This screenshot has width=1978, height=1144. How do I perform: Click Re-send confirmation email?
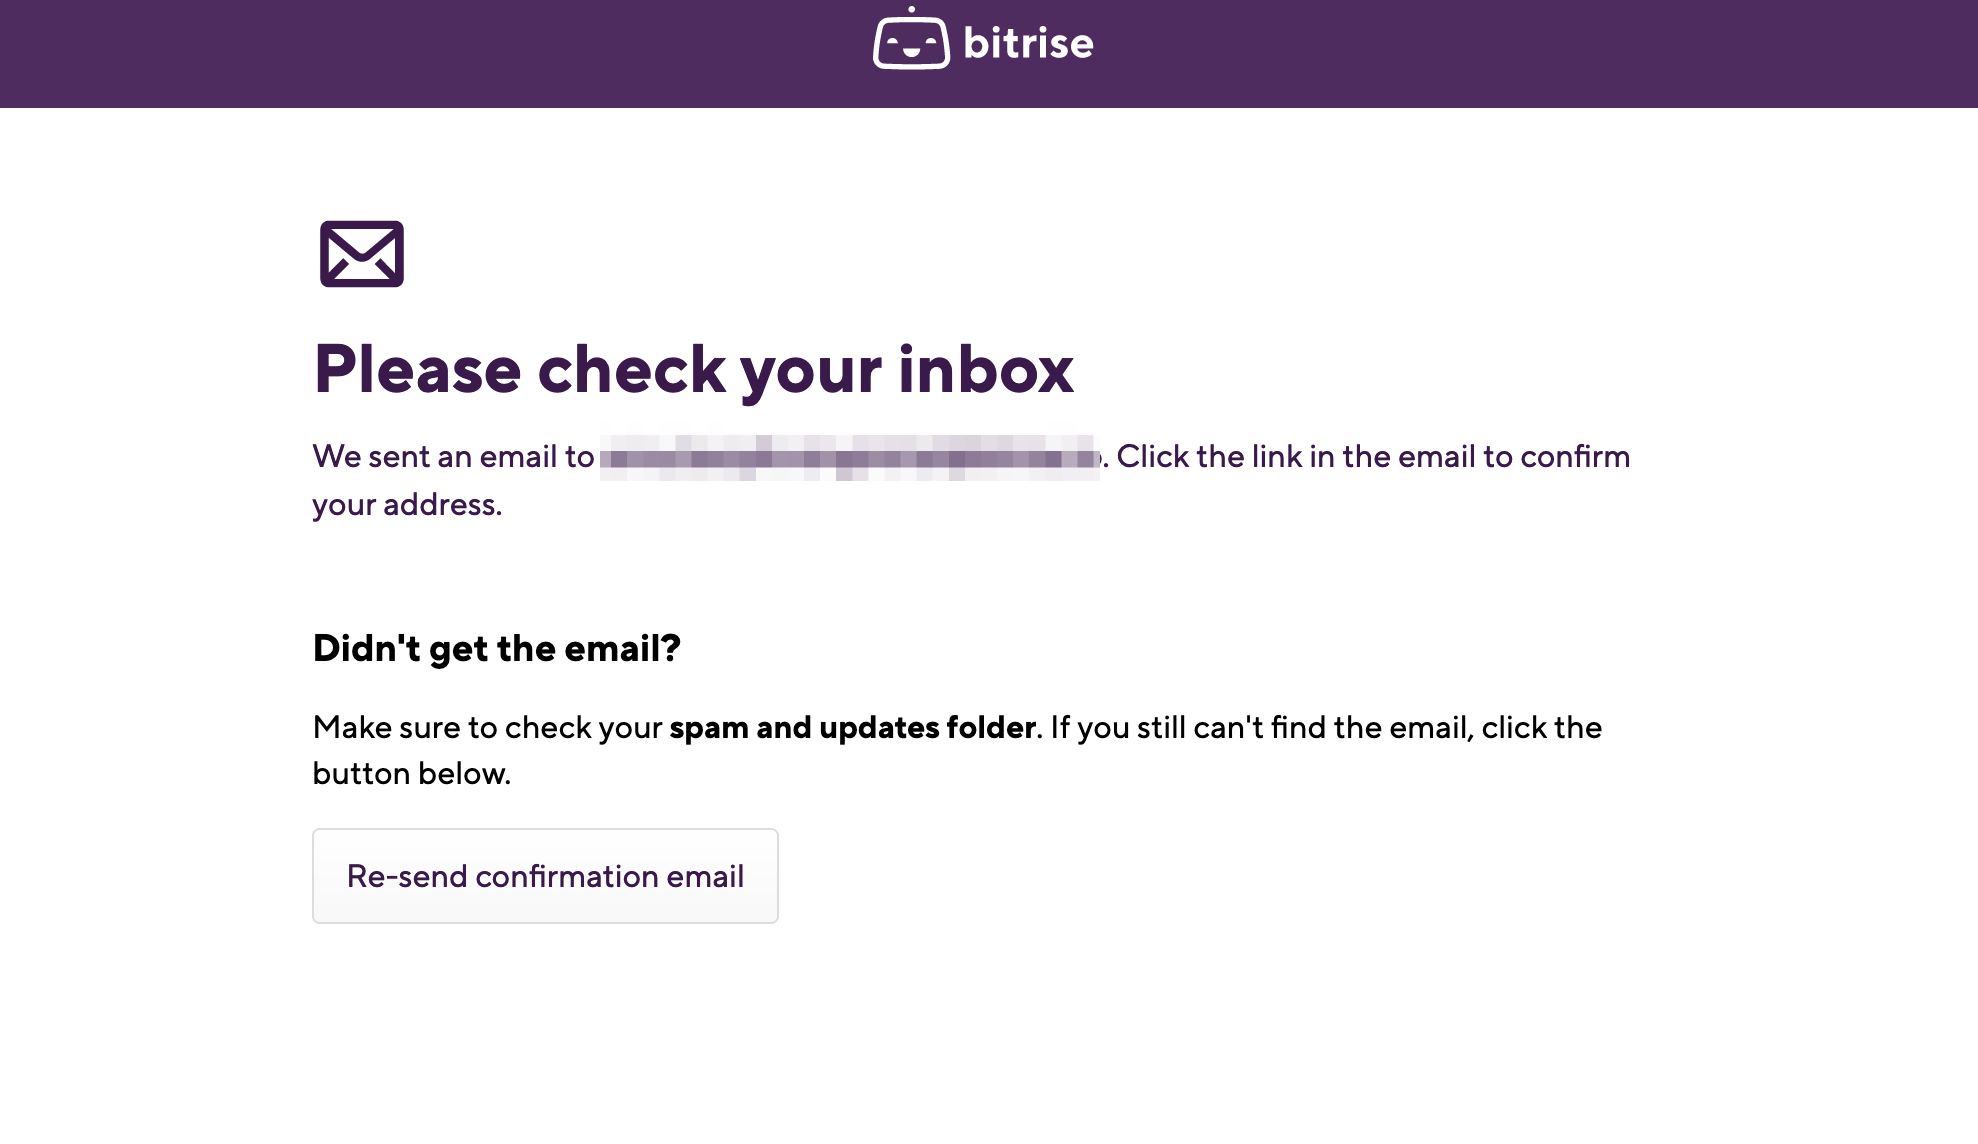coord(545,876)
